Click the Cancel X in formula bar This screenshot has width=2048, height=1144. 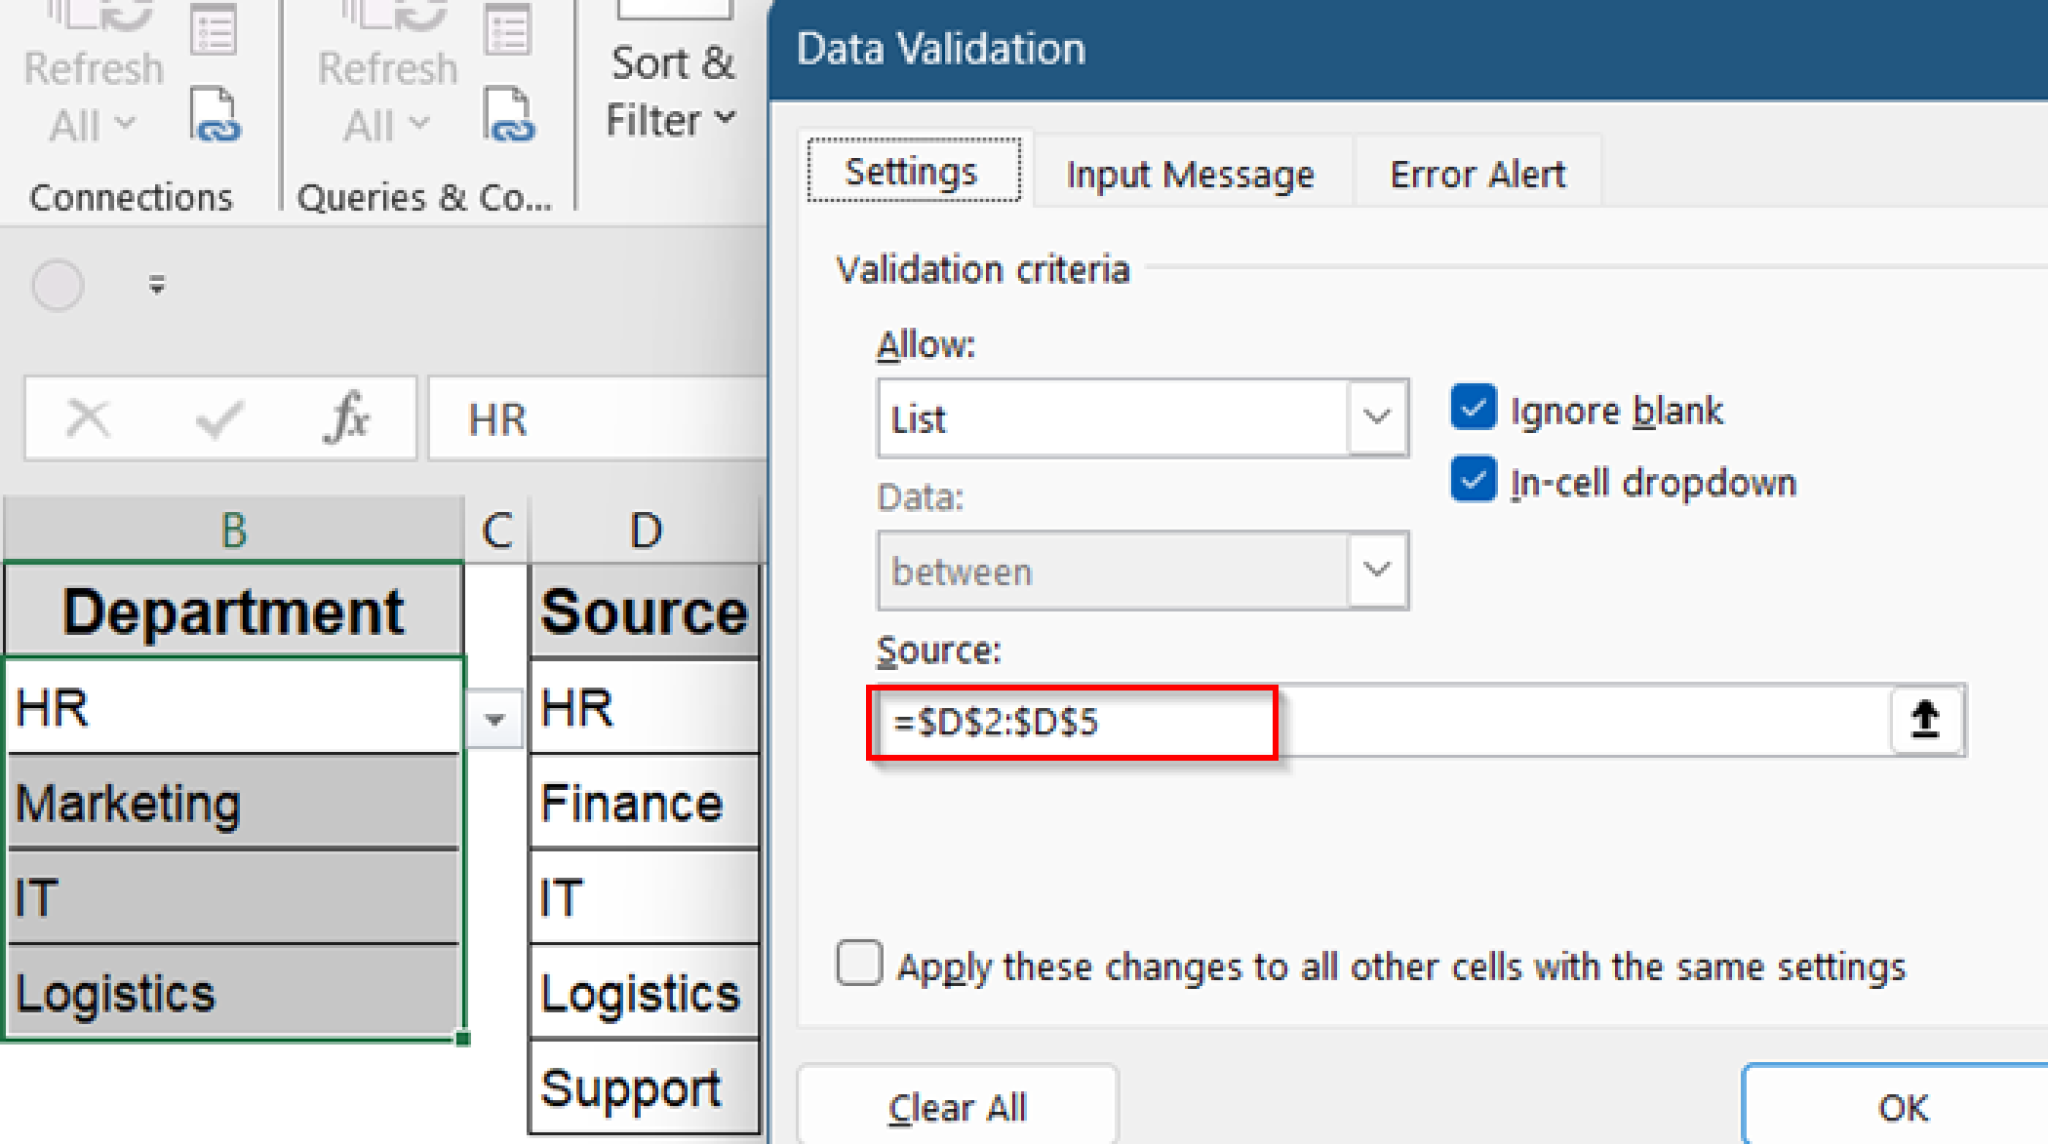click(88, 418)
